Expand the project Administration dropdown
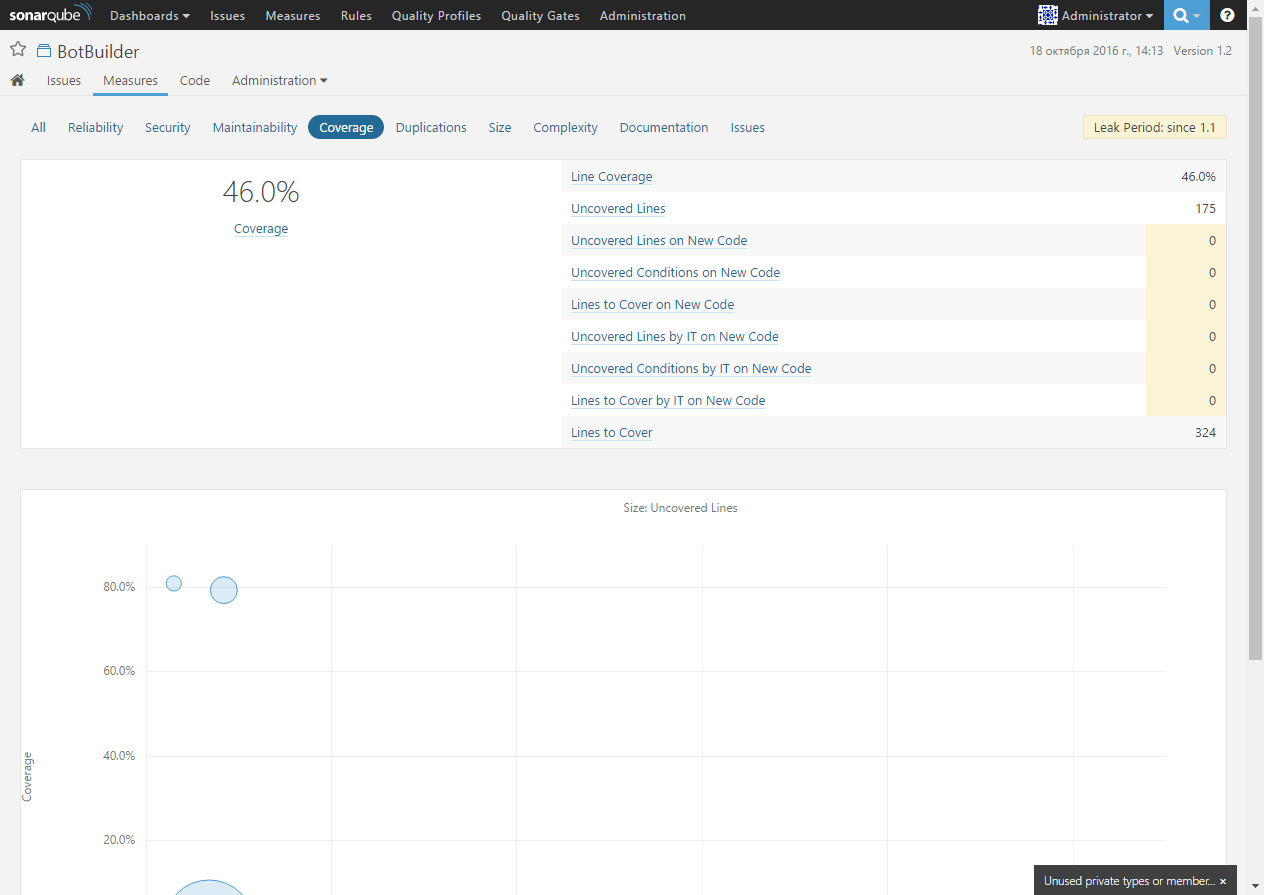The height and width of the screenshot is (895, 1264). pyautogui.click(x=279, y=80)
